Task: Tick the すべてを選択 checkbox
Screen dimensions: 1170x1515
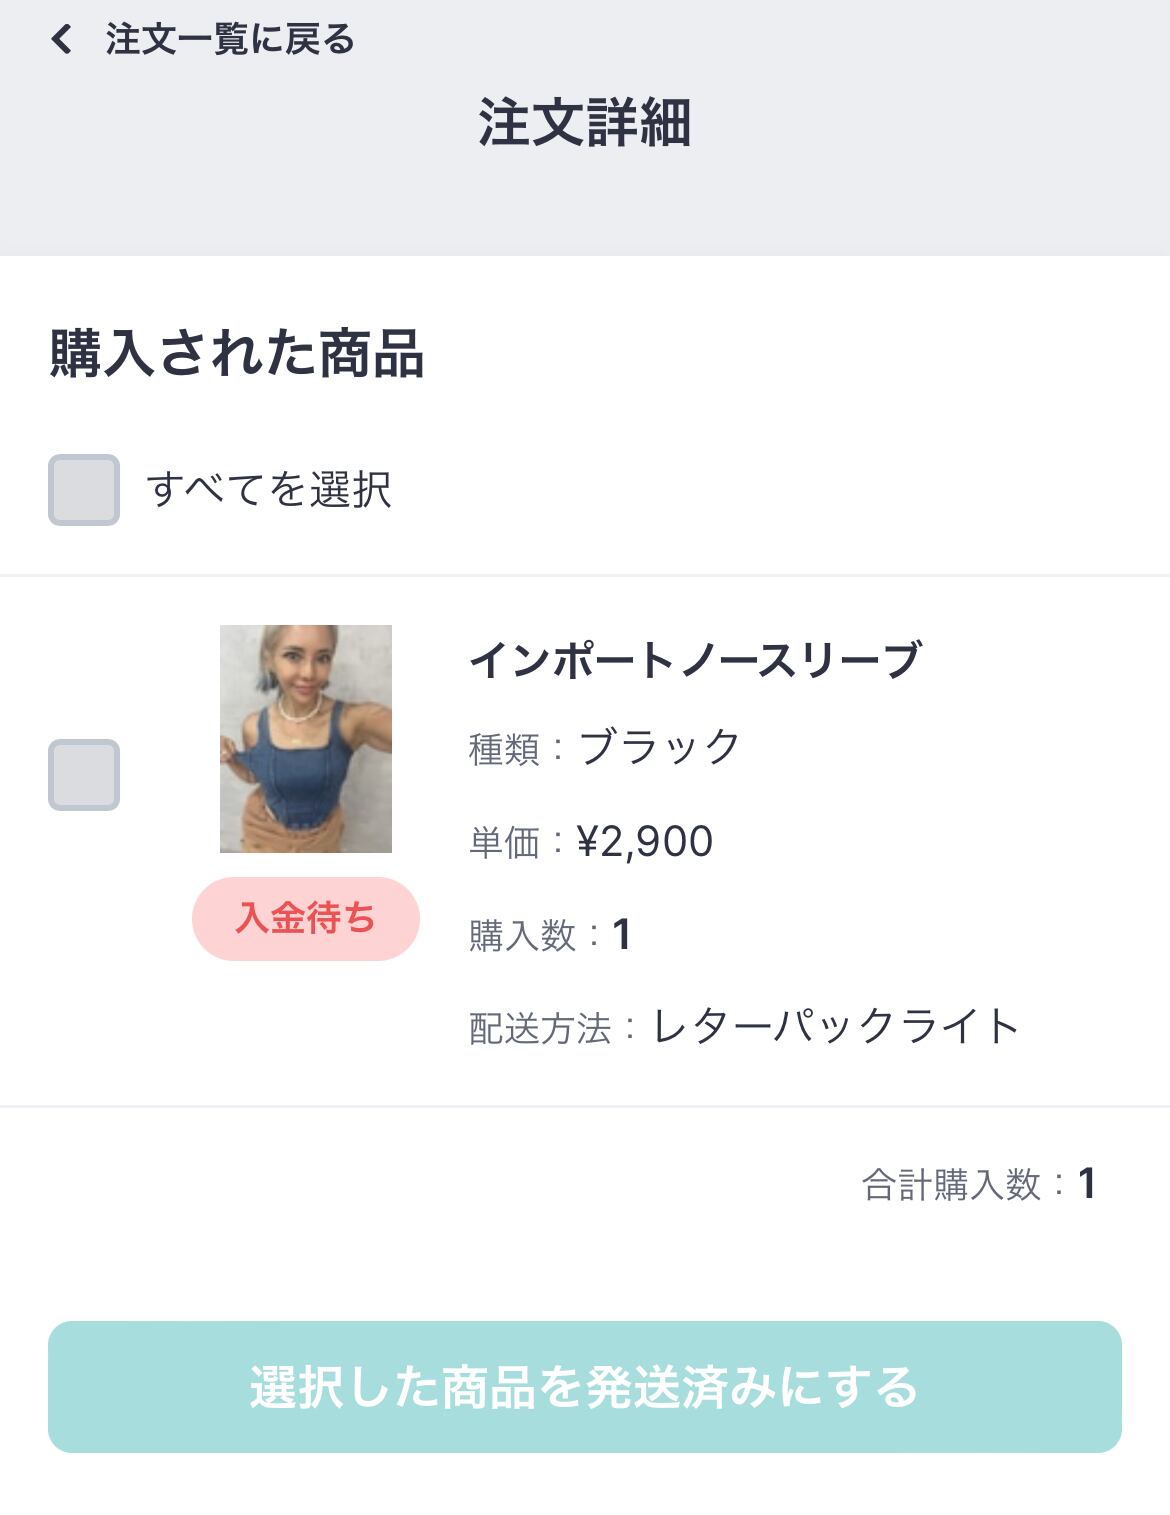Action: coord(84,490)
